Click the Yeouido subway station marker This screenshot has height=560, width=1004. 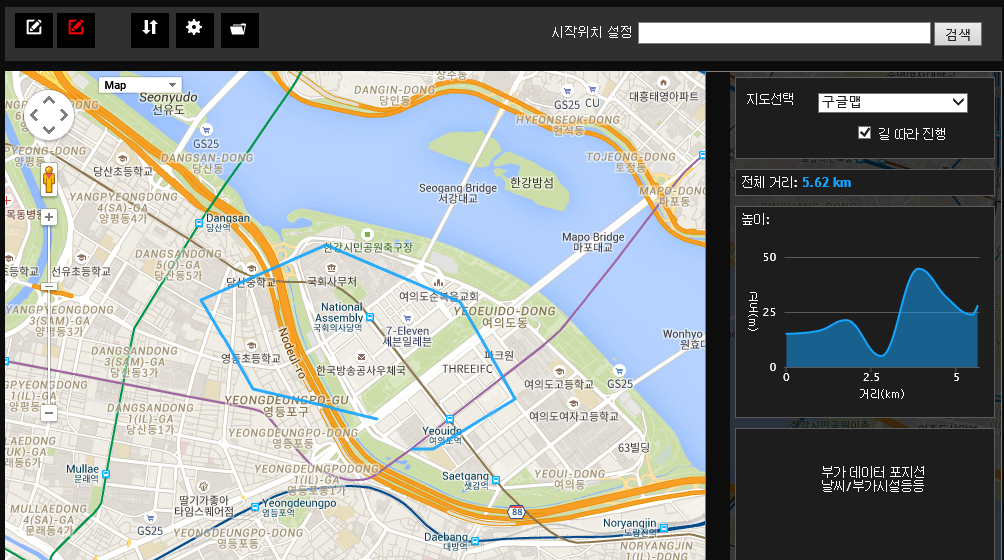click(x=450, y=420)
